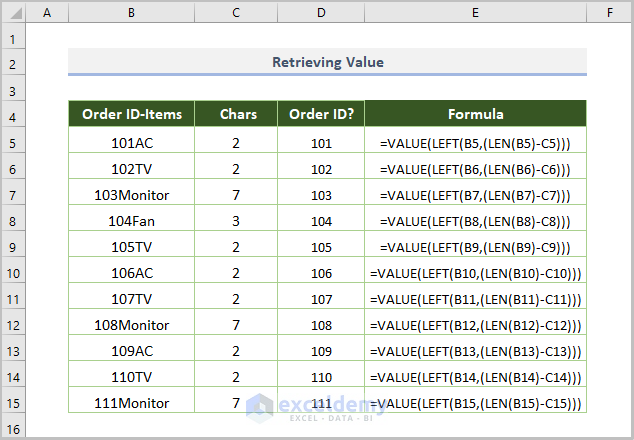
Task: Click the Select All corner triangle
Action: tap(14, 13)
